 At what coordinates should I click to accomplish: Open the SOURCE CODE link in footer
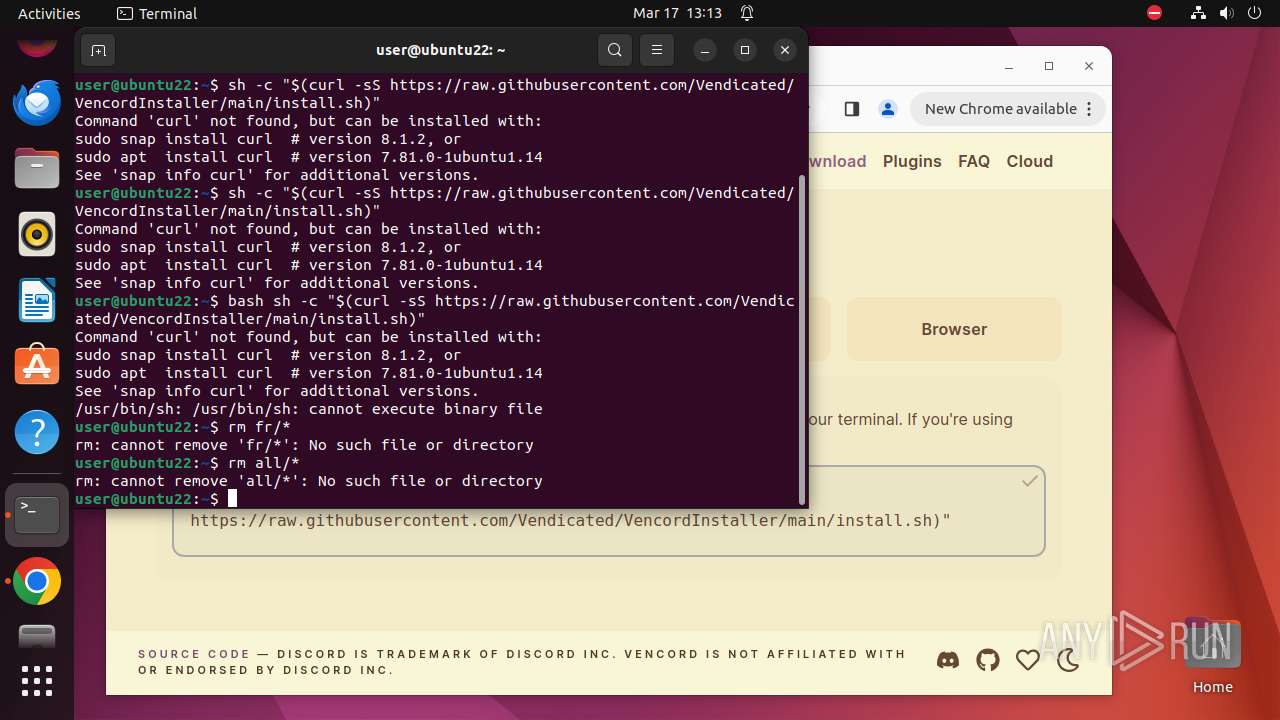[x=194, y=654]
